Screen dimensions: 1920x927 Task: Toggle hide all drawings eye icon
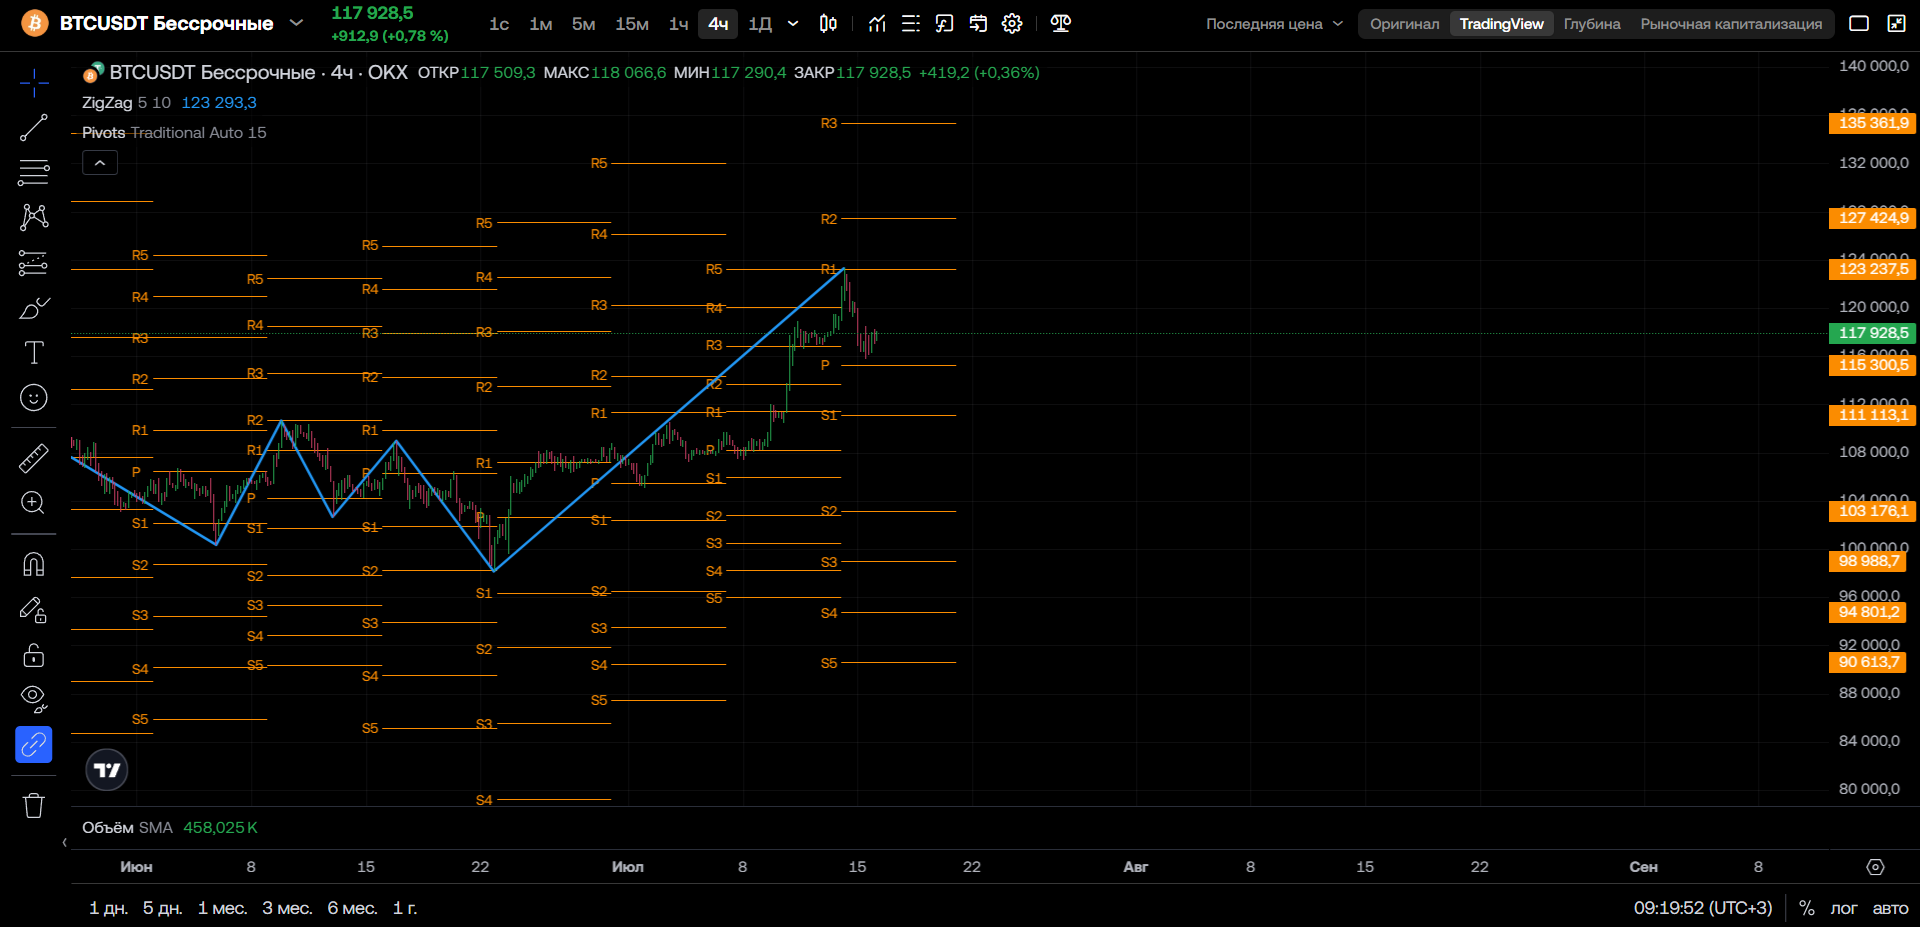pyautogui.click(x=34, y=699)
